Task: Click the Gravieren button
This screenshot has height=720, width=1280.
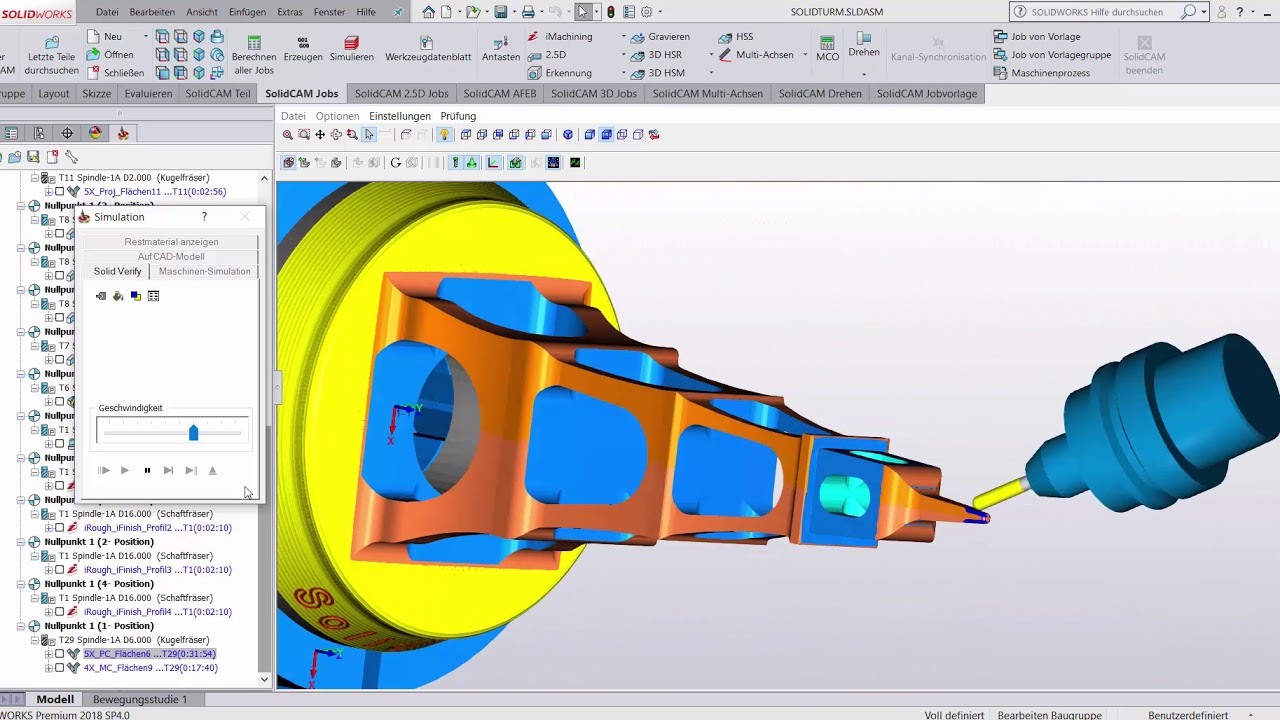Action: pyautogui.click(x=660, y=37)
